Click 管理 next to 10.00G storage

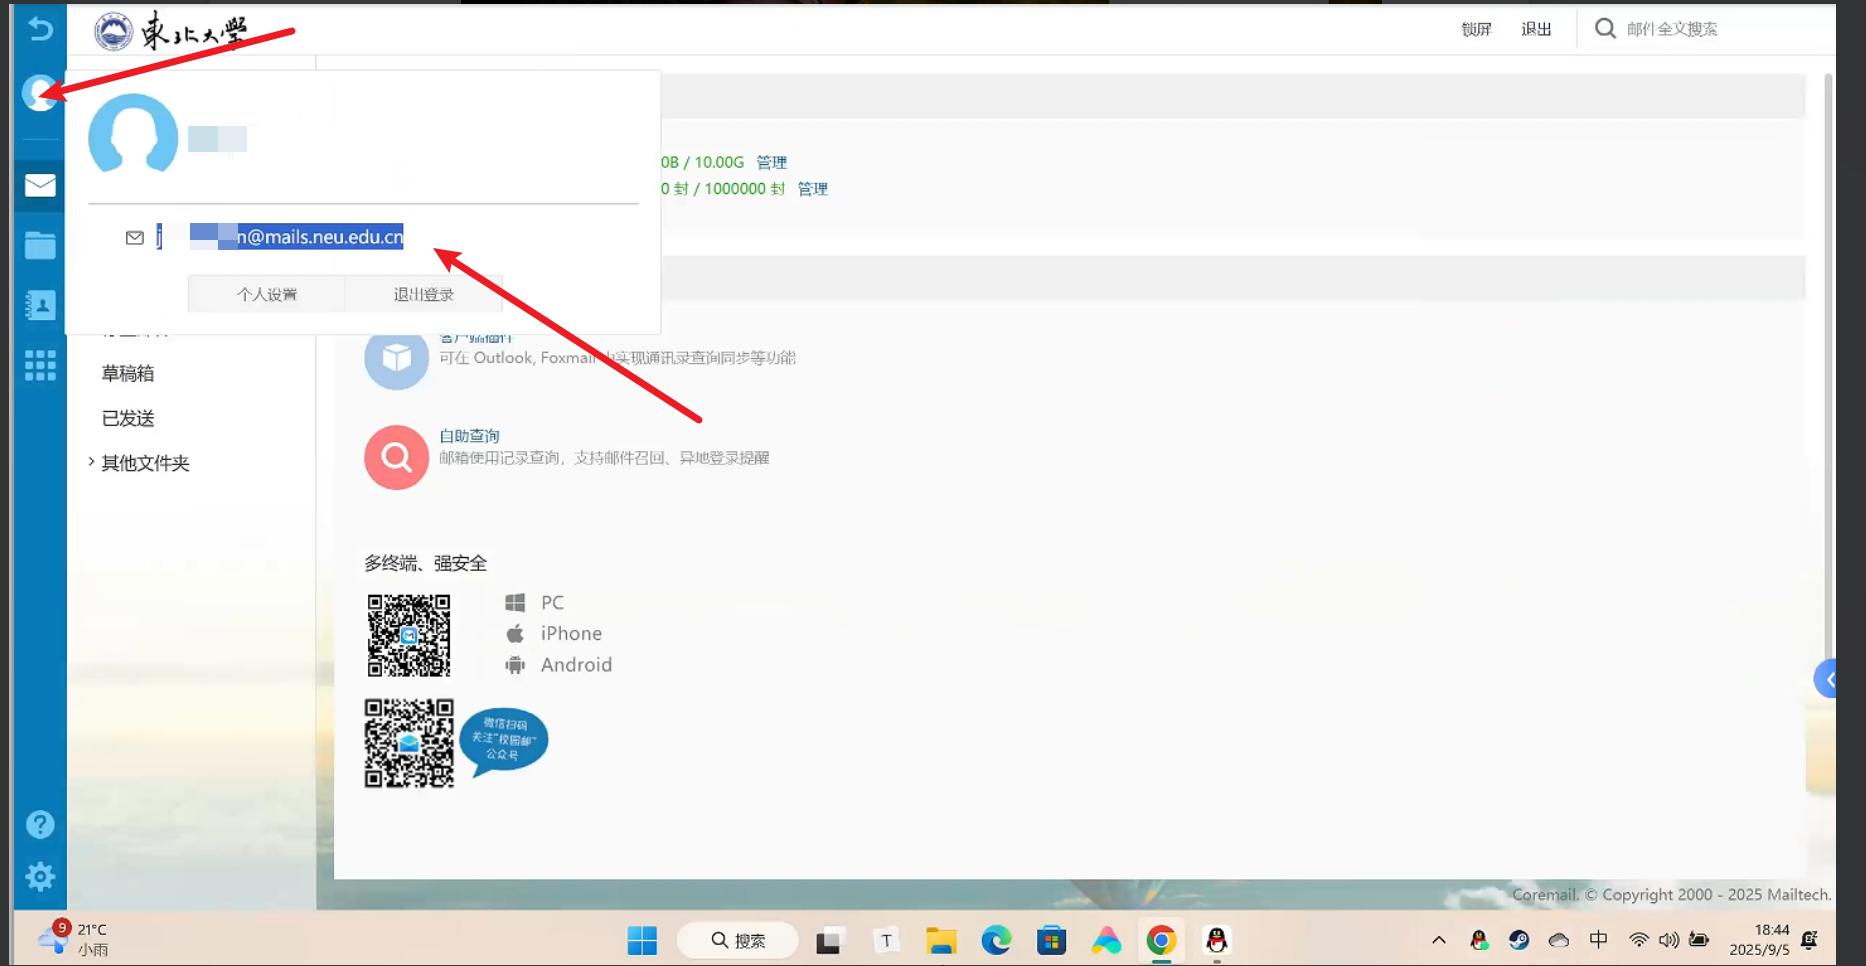pos(772,162)
